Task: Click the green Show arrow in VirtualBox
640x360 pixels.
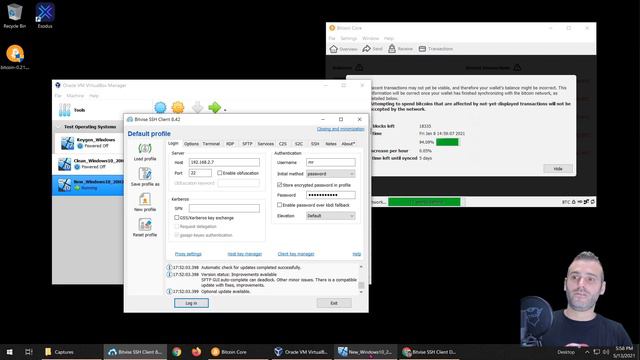Action: pos(214,107)
